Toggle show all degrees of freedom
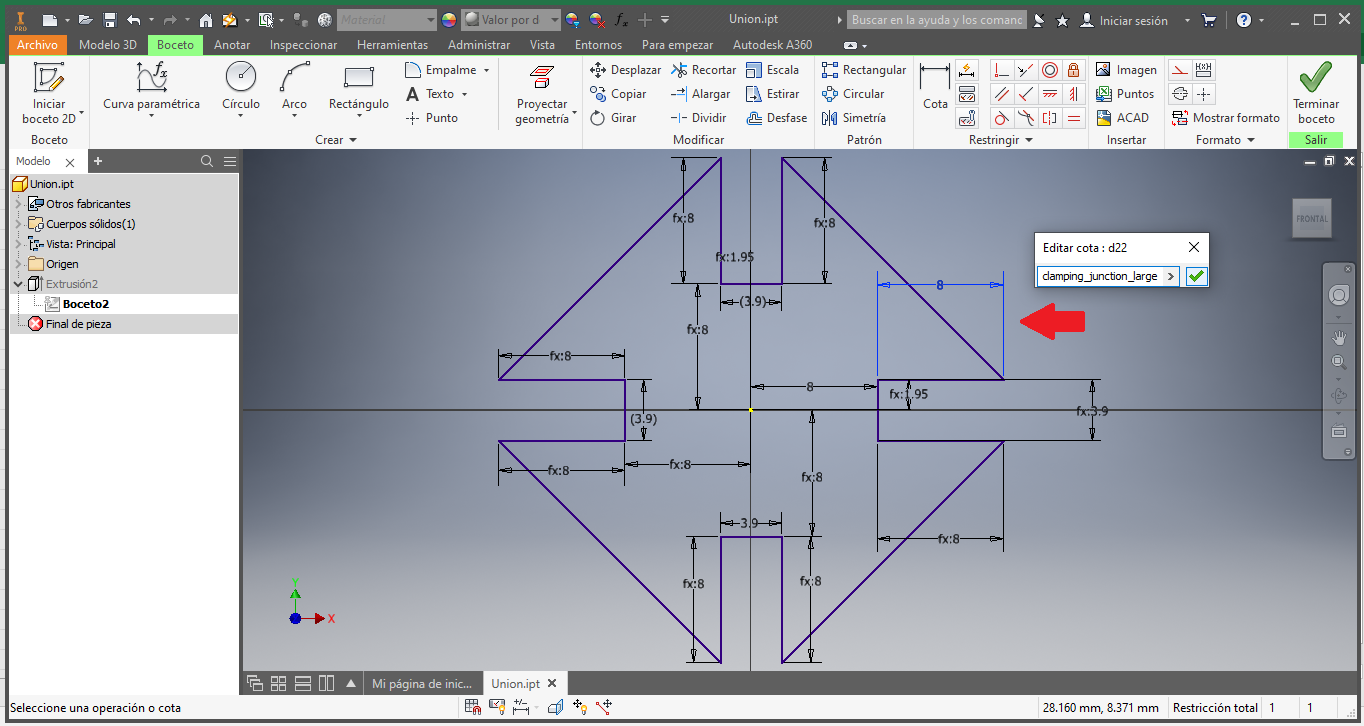 click(579, 707)
